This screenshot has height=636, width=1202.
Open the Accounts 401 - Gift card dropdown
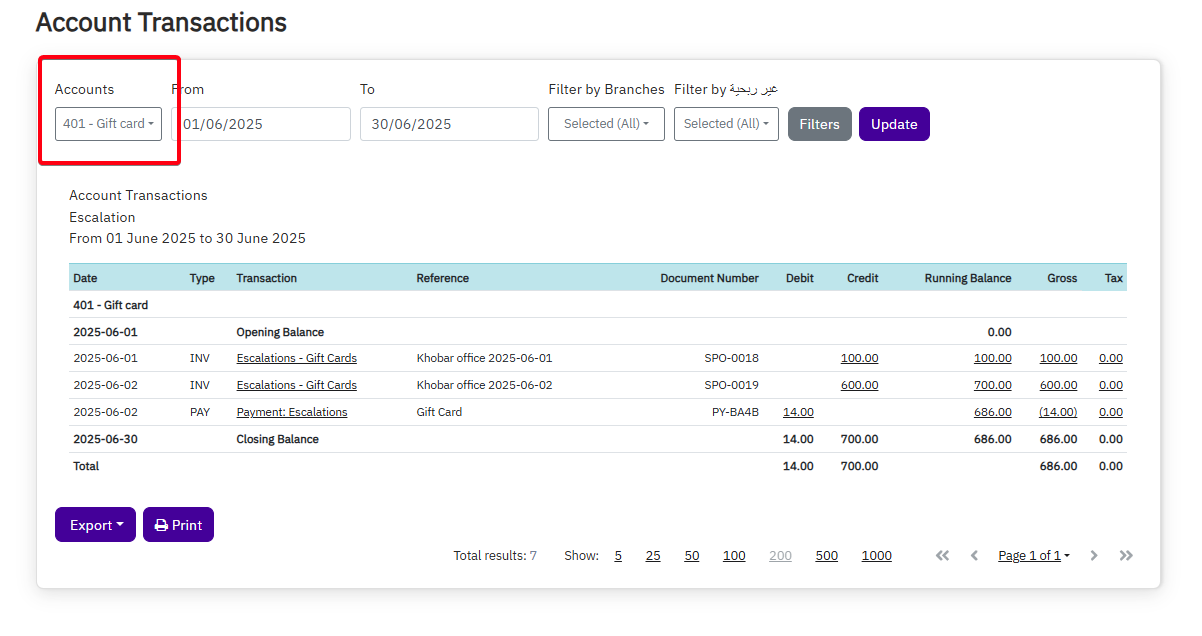[x=108, y=124]
